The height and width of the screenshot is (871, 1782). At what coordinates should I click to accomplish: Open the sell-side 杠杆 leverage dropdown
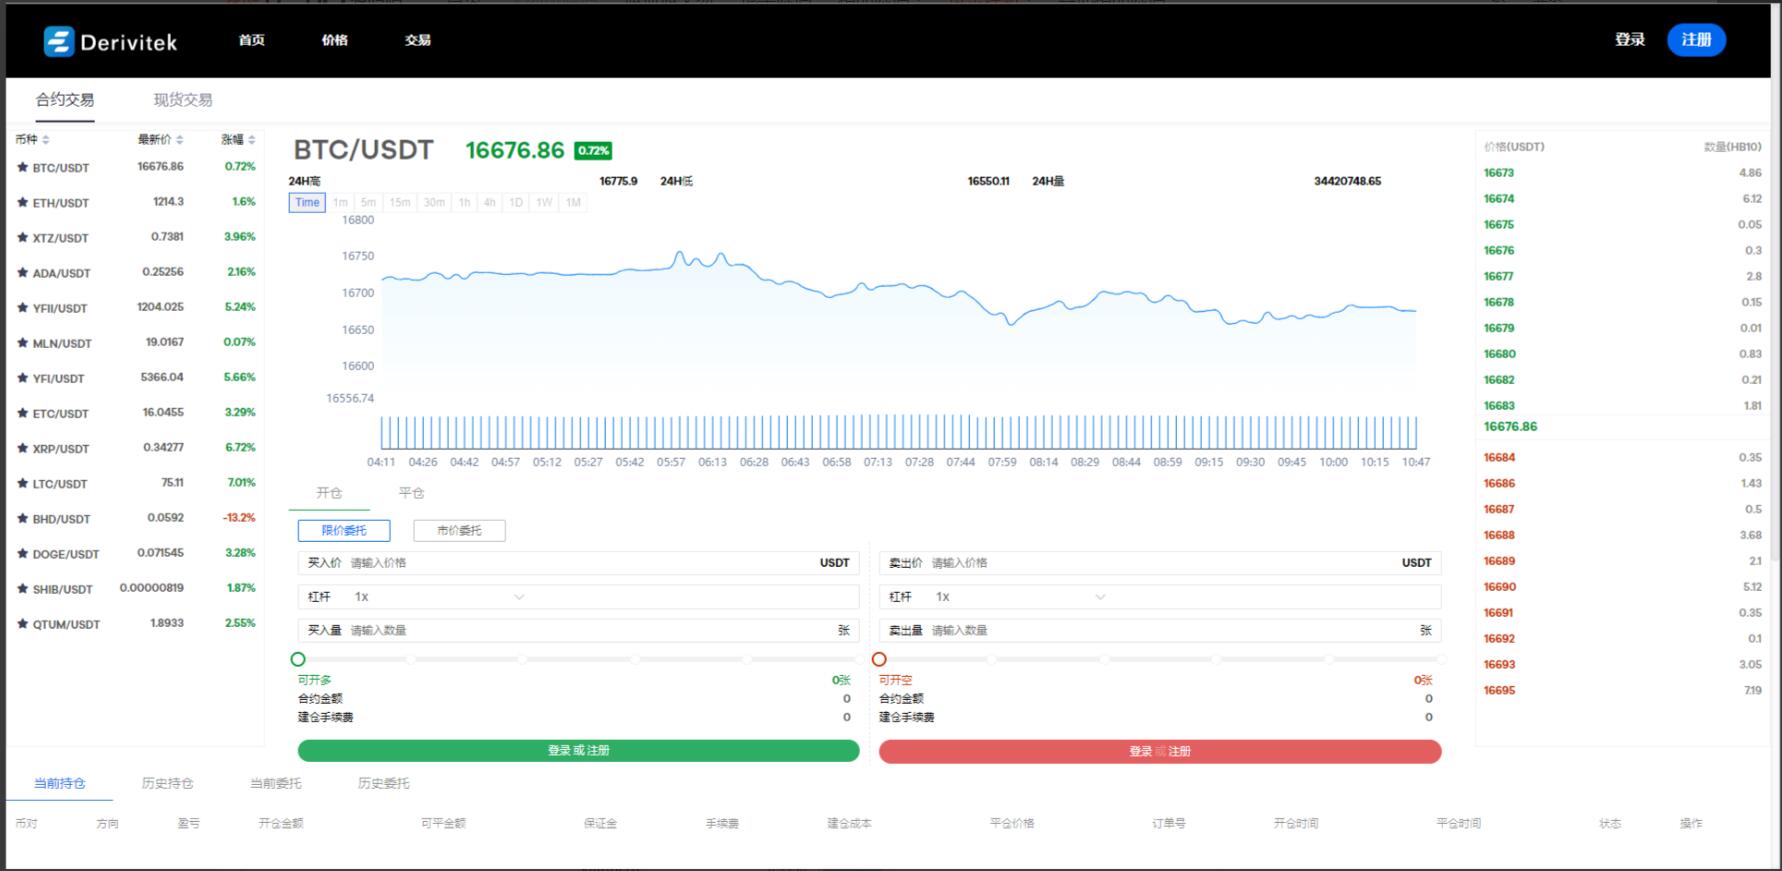1100,597
